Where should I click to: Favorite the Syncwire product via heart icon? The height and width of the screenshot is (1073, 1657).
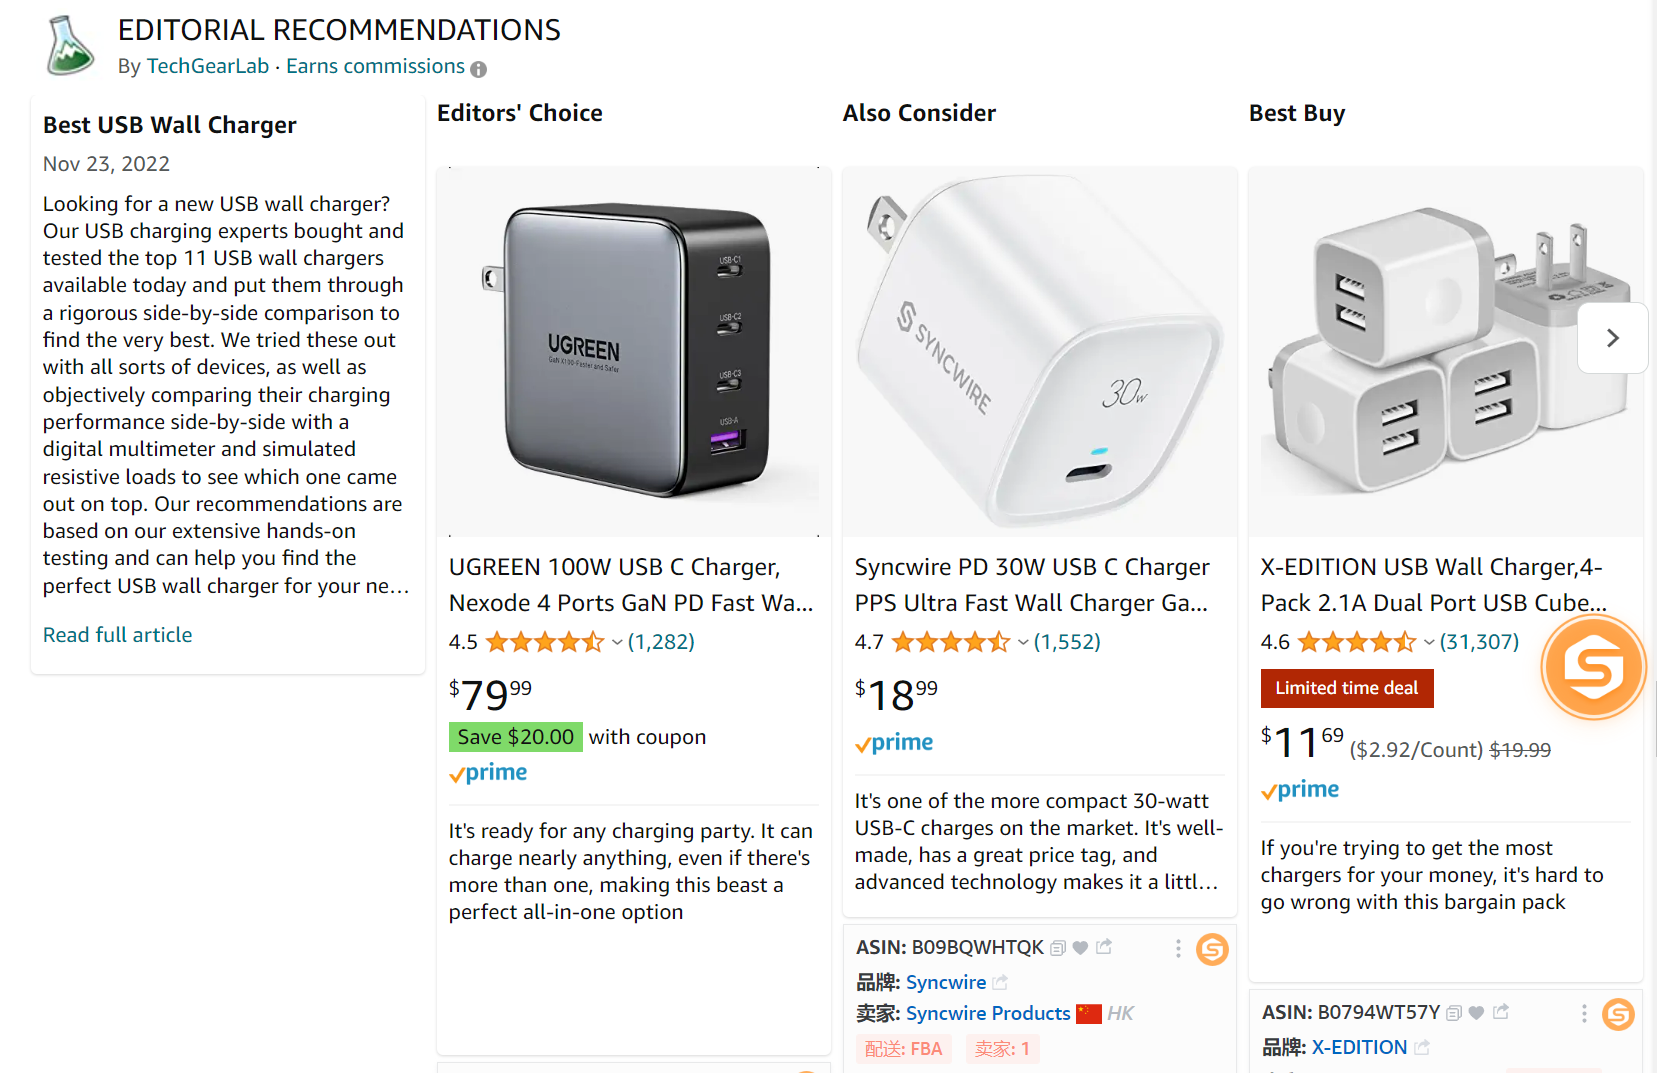(1080, 948)
